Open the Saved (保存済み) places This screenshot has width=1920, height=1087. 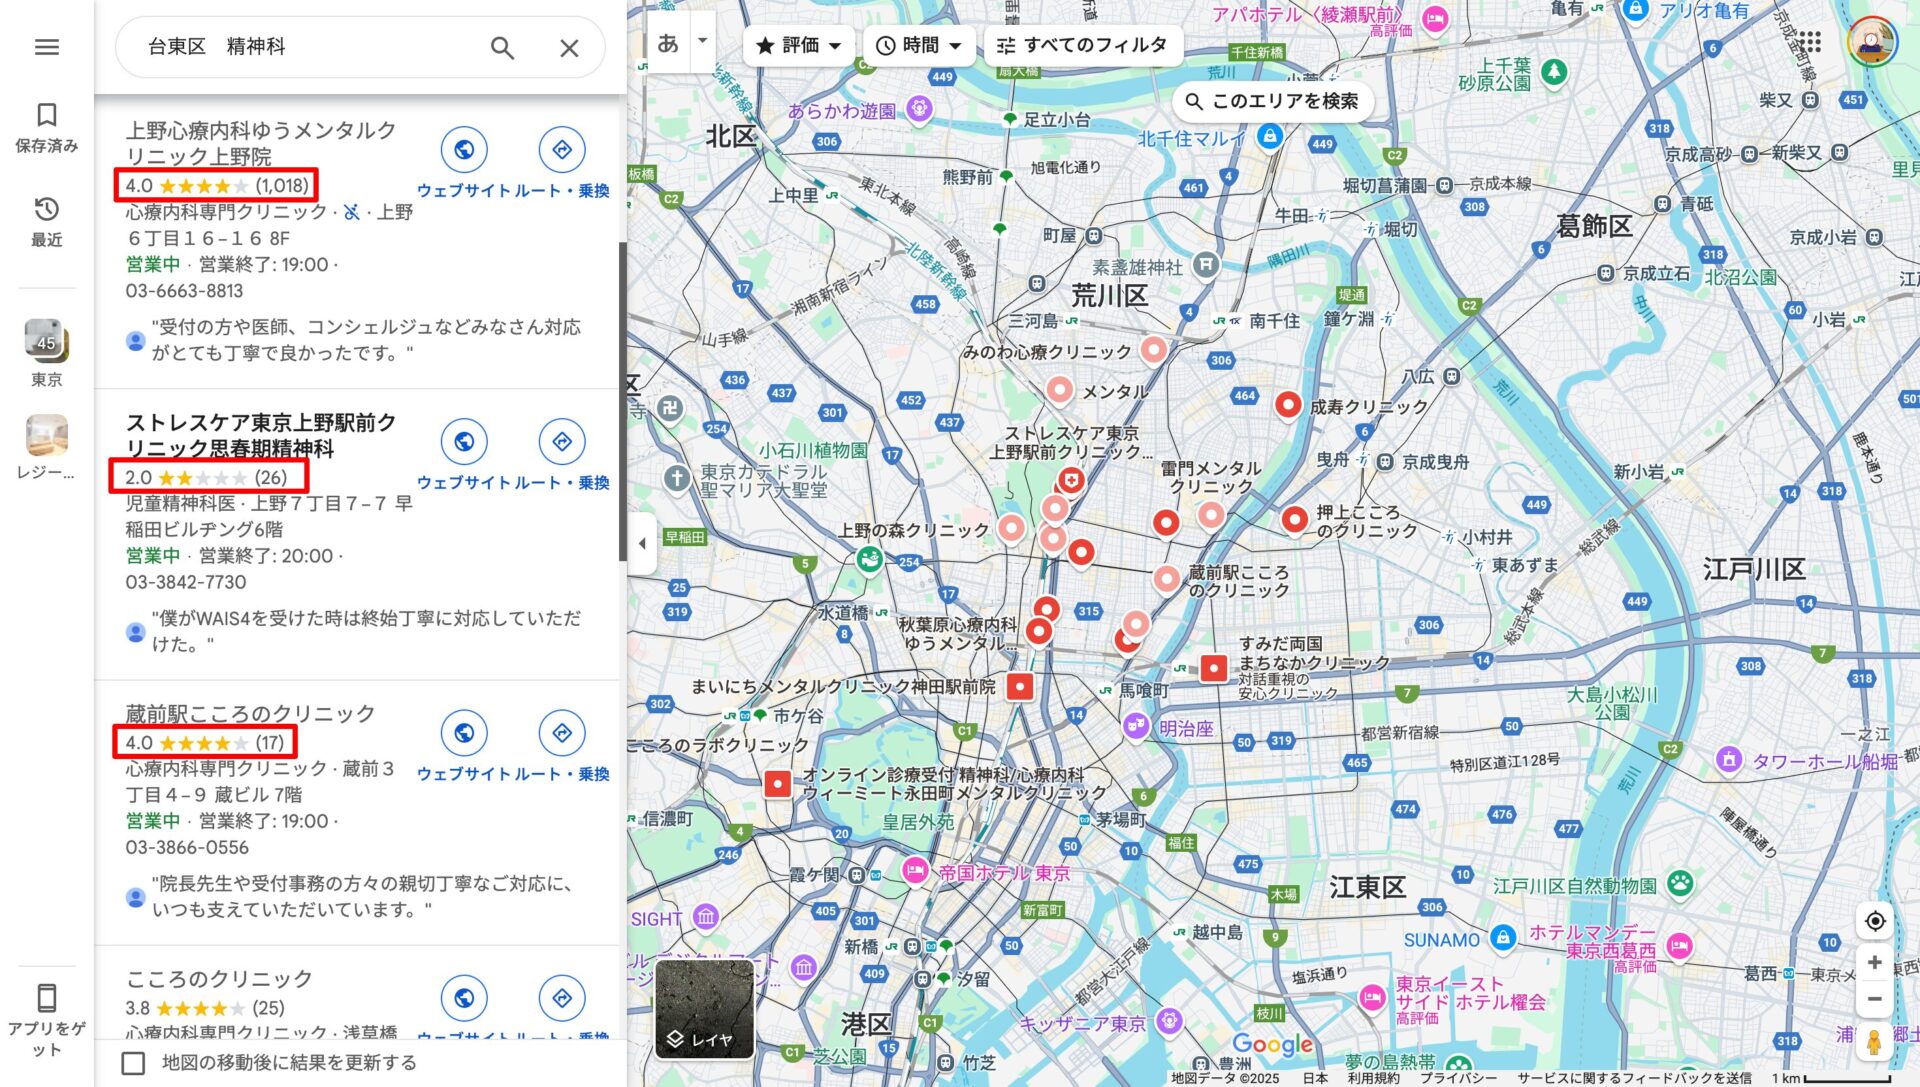pyautogui.click(x=47, y=127)
